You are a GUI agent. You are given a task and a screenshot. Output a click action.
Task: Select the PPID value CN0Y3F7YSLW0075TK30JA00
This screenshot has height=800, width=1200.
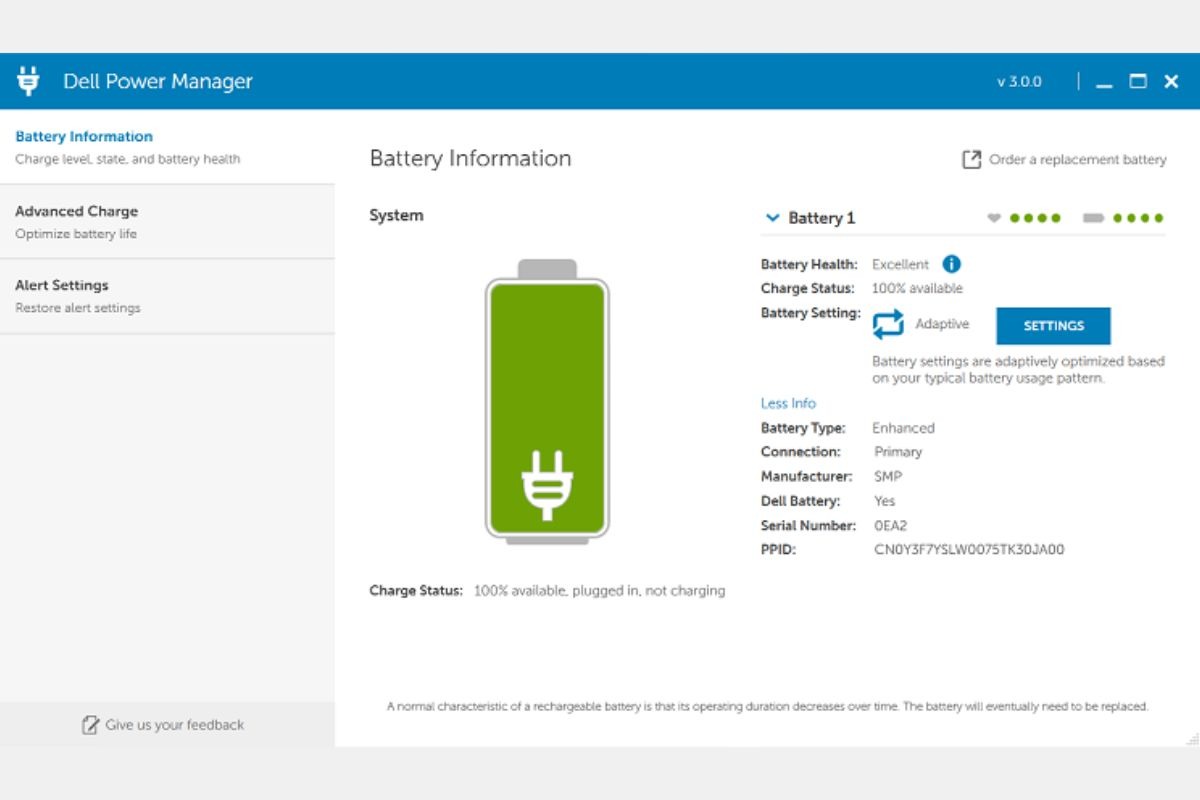pyautogui.click(x=969, y=549)
